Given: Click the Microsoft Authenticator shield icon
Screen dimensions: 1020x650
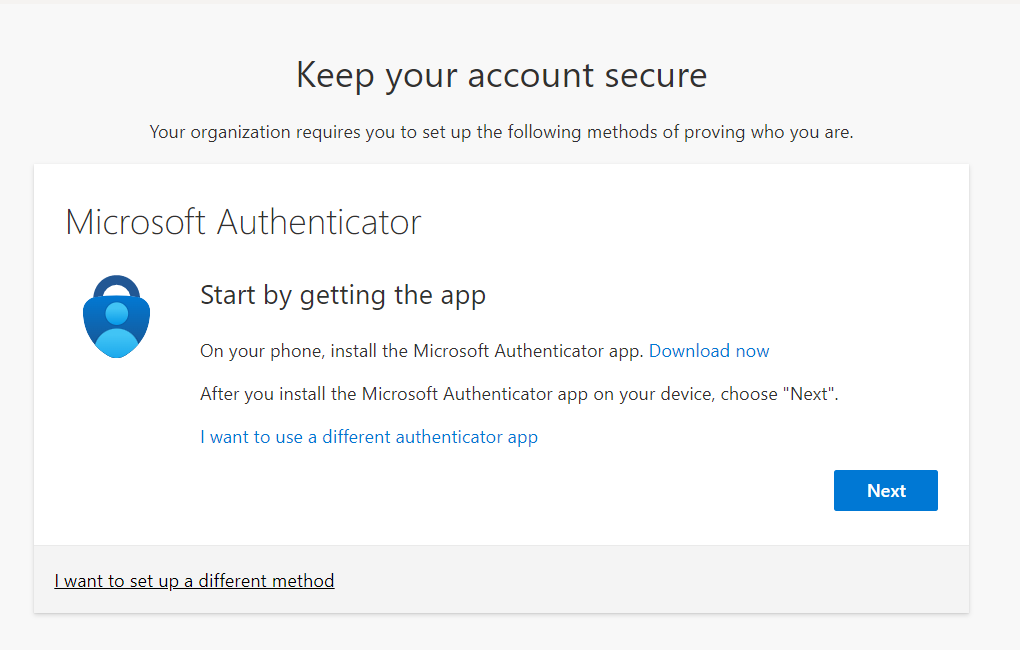Looking at the screenshot, I should pos(116,318).
